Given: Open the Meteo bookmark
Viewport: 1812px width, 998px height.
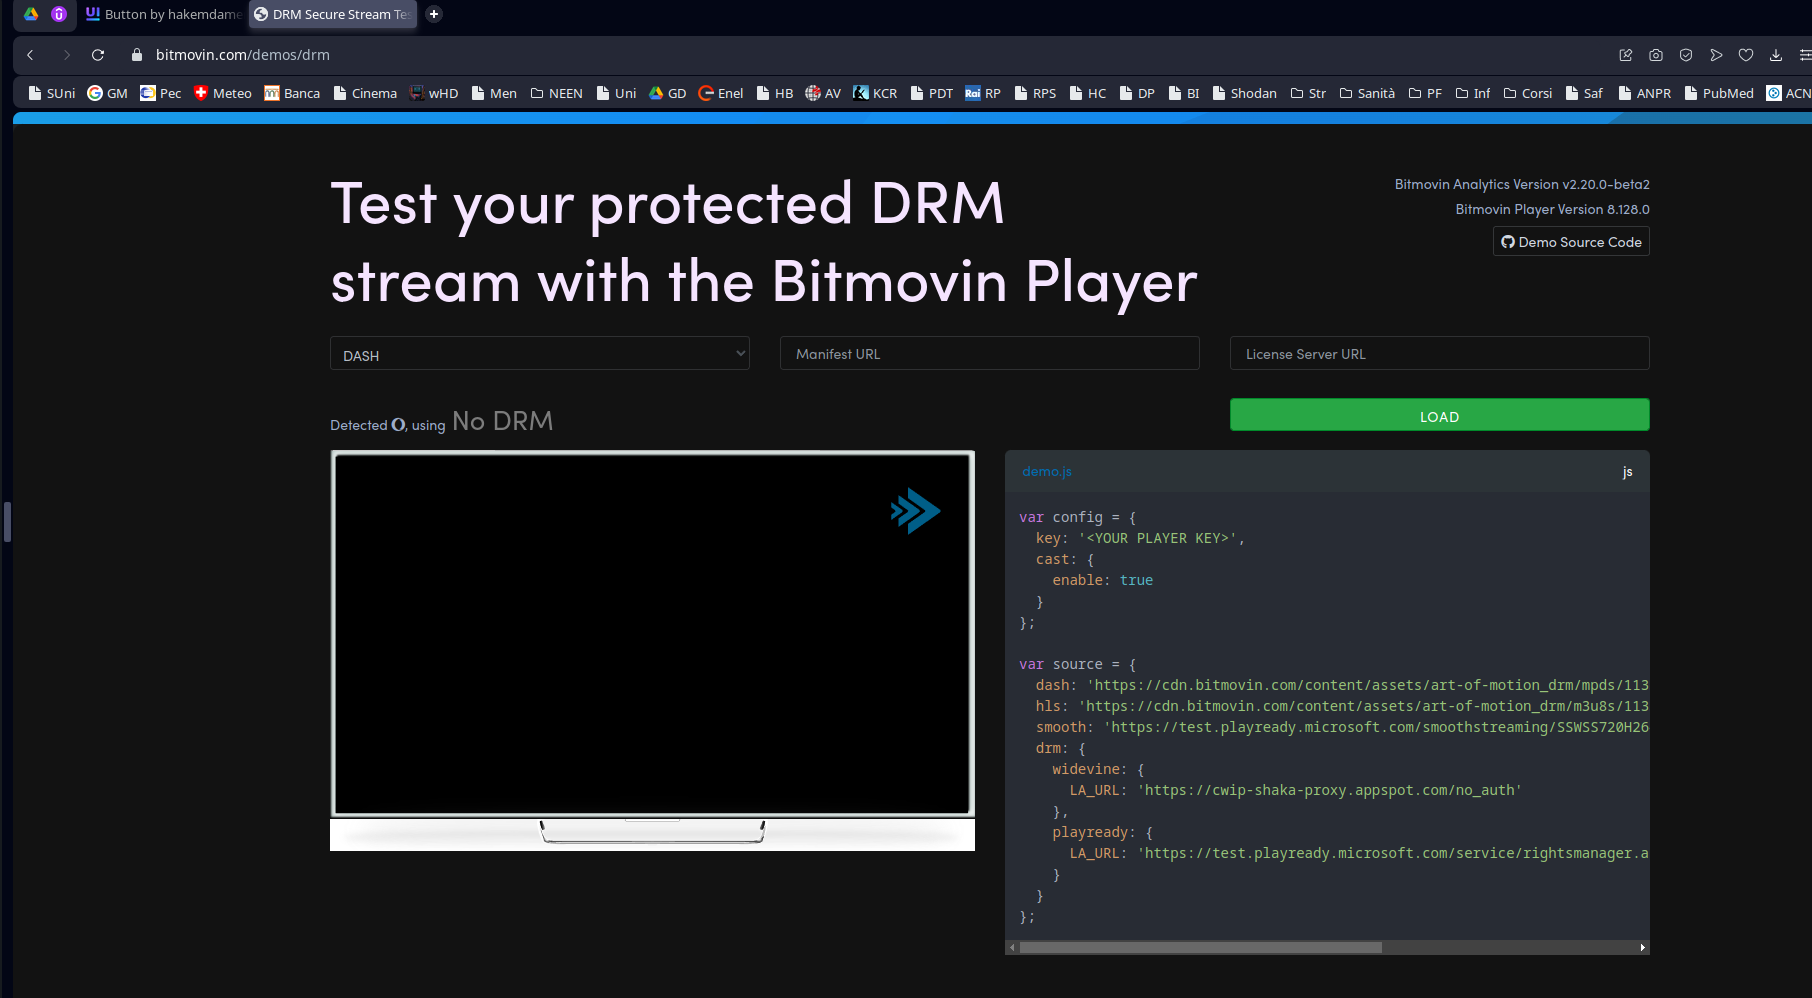Looking at the screenshot, I should click(223, 93).
